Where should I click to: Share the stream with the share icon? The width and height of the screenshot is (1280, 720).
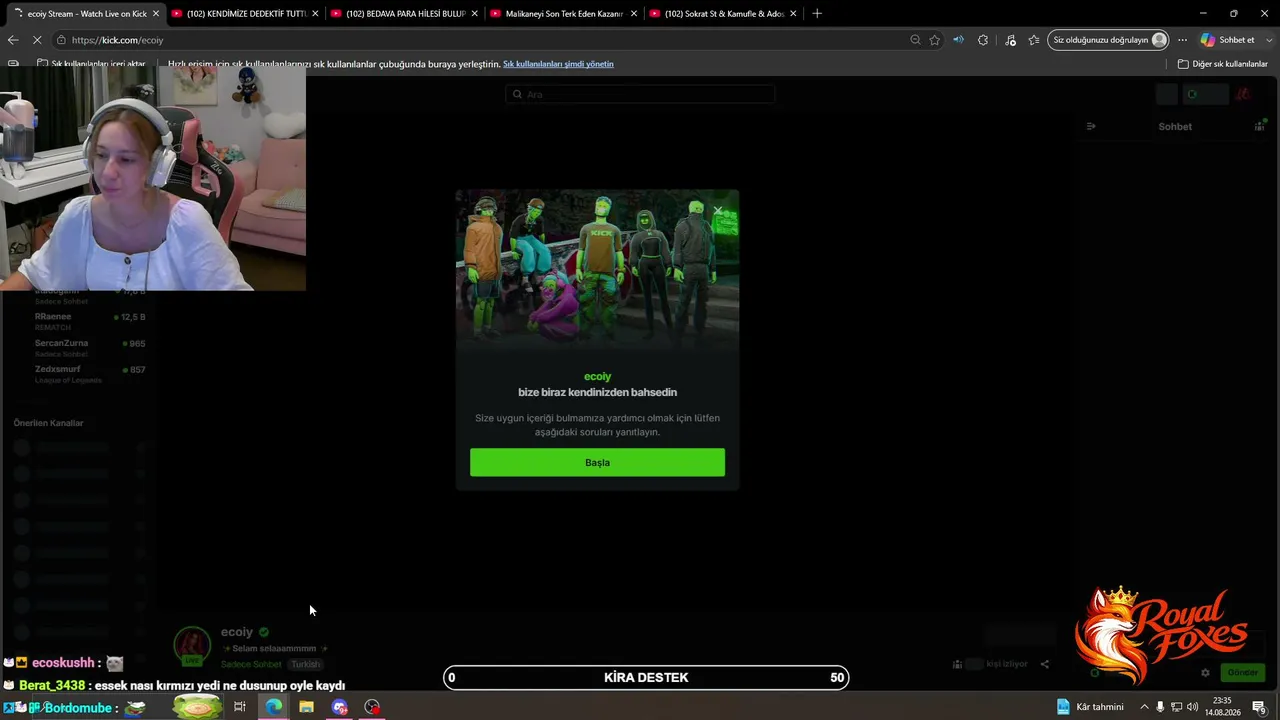tap(1045, 664)
